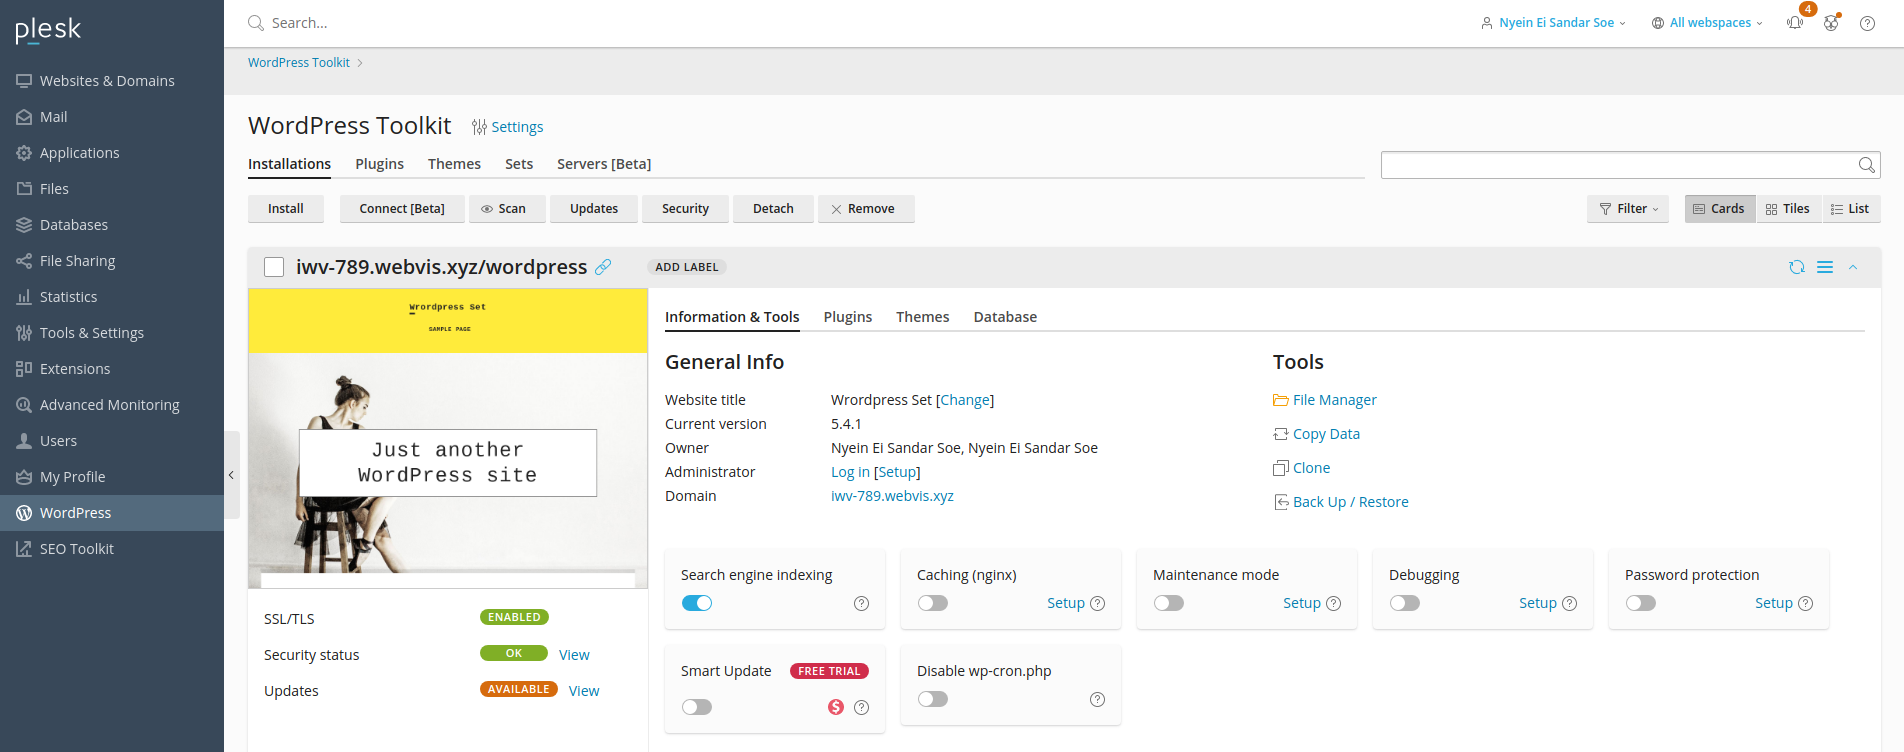The height and width of the screenshot is (752, 1904).
Task: Click the link icon beside the site name
Action: (603, 267)
